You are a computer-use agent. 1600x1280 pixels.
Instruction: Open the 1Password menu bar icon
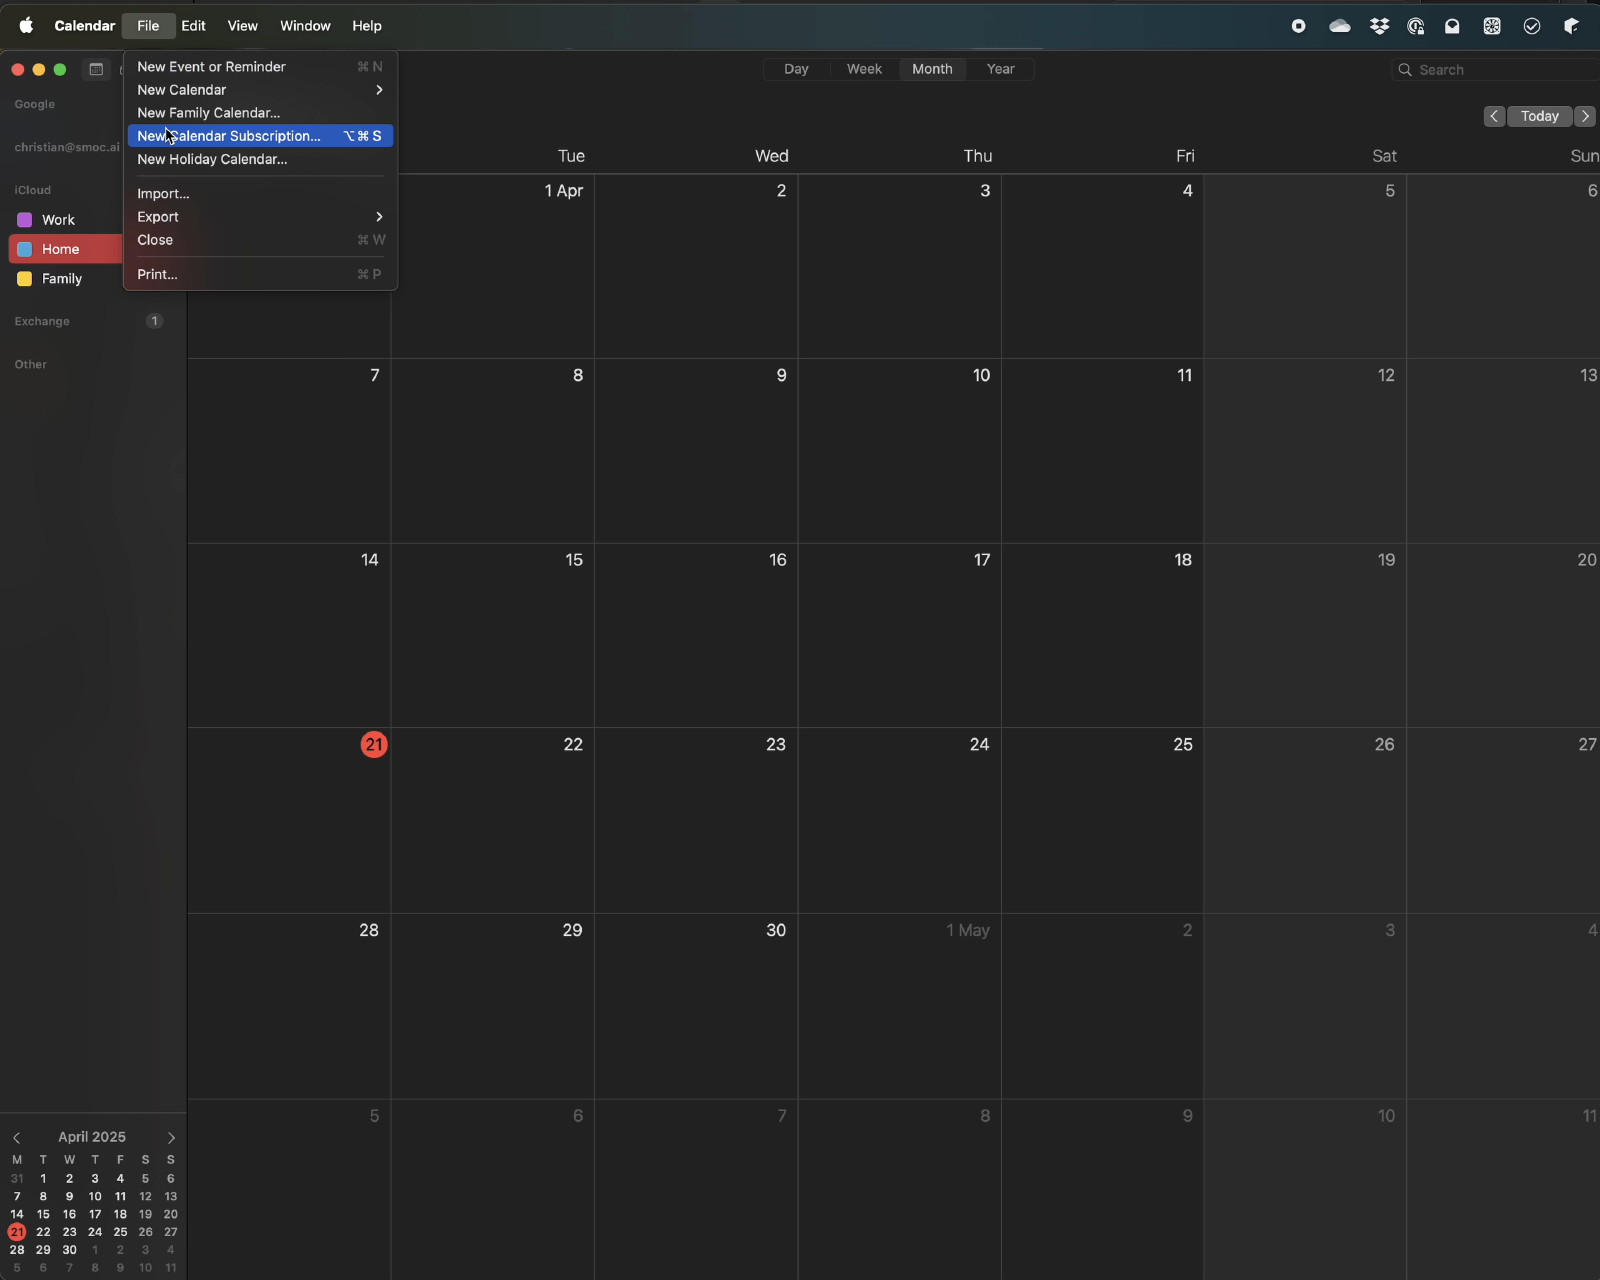(1416, 26)
